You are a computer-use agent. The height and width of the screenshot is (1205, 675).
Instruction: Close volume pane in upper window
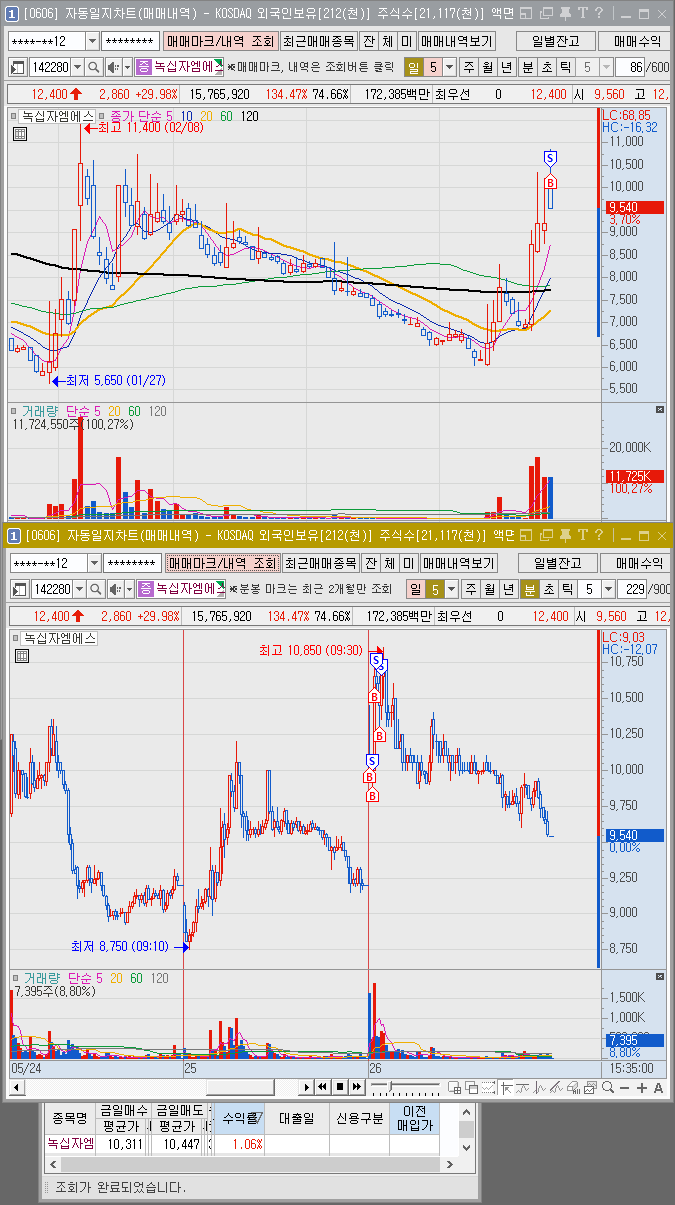click(659, 410)
